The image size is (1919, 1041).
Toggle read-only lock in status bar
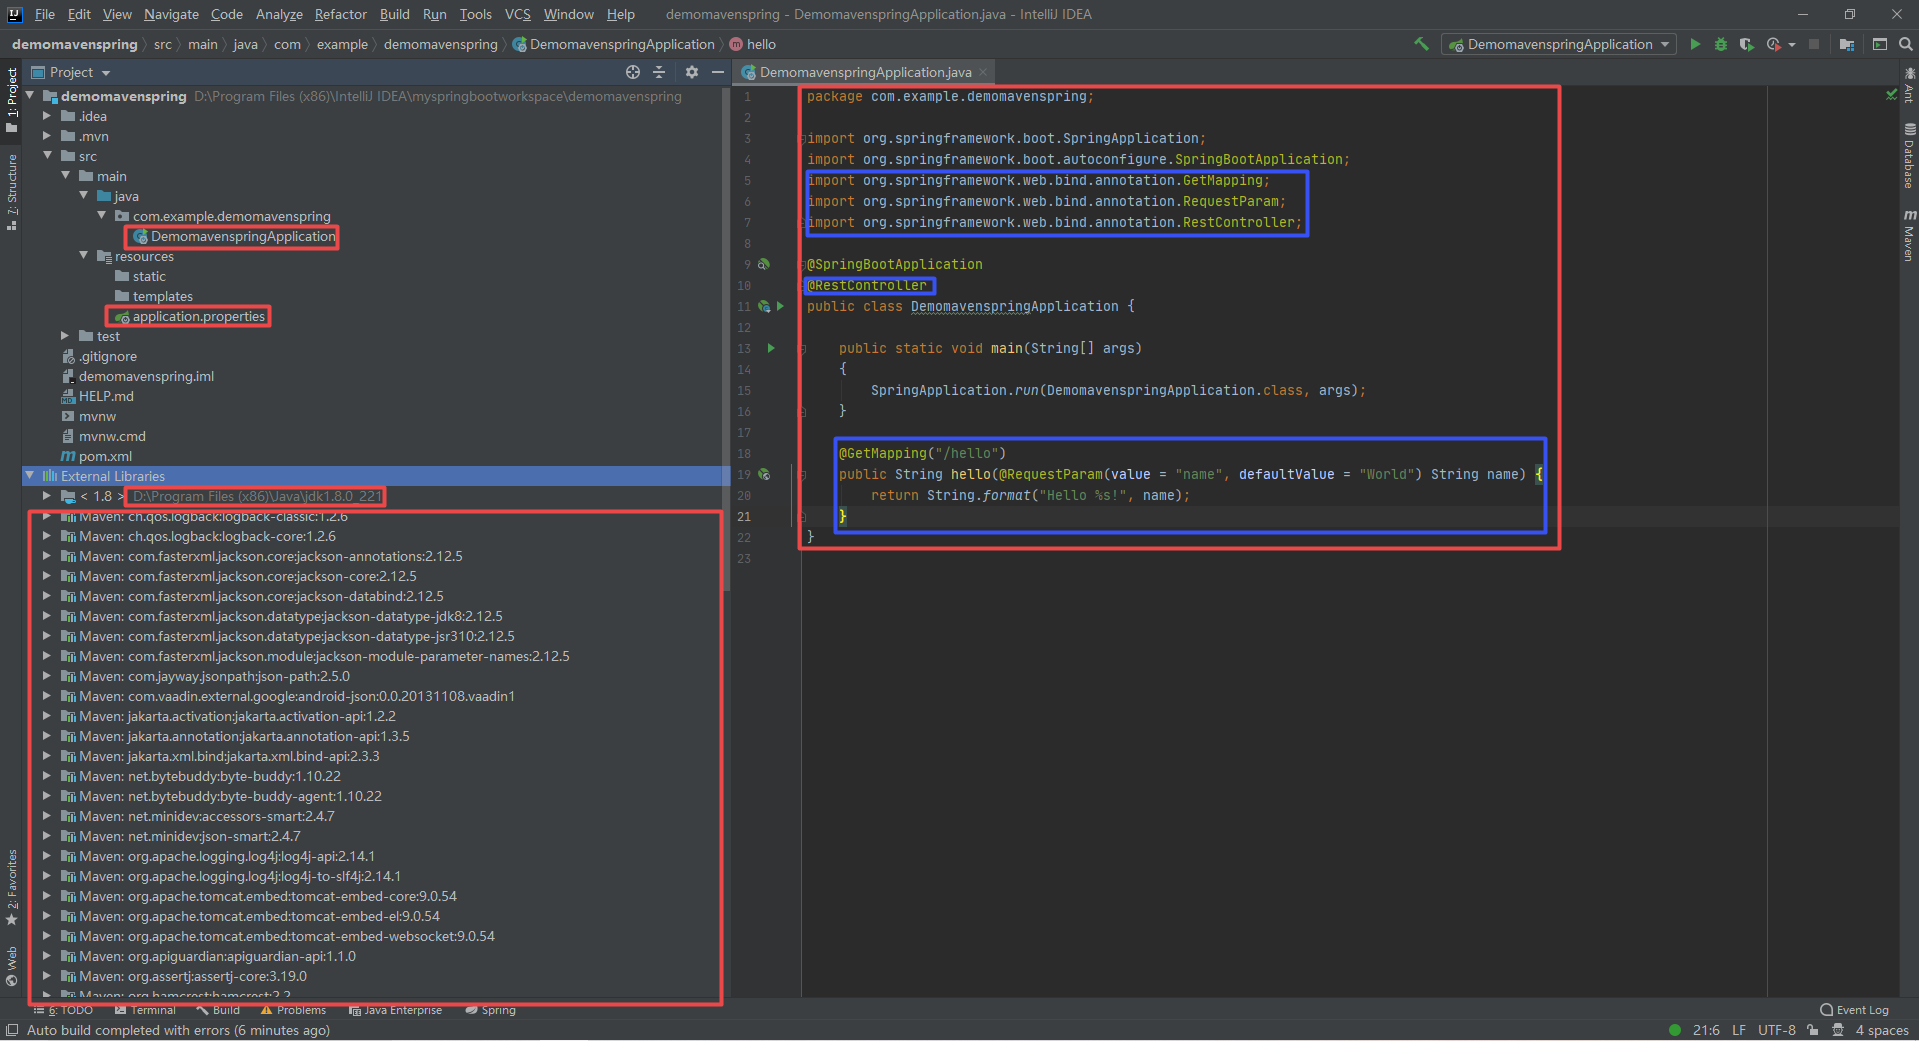[1813, 1030]
